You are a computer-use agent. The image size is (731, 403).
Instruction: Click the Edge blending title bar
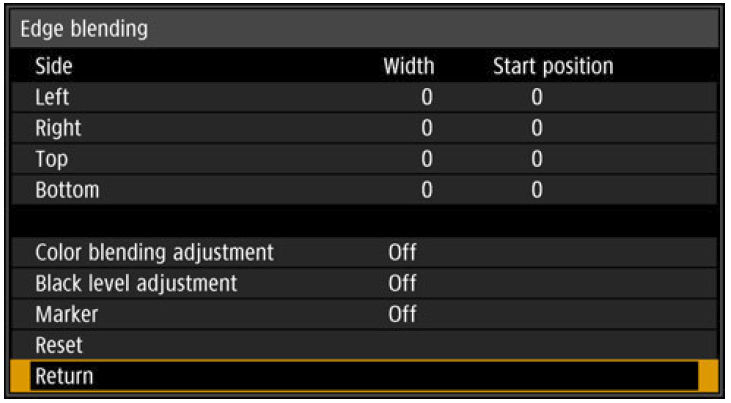point(365,29)
